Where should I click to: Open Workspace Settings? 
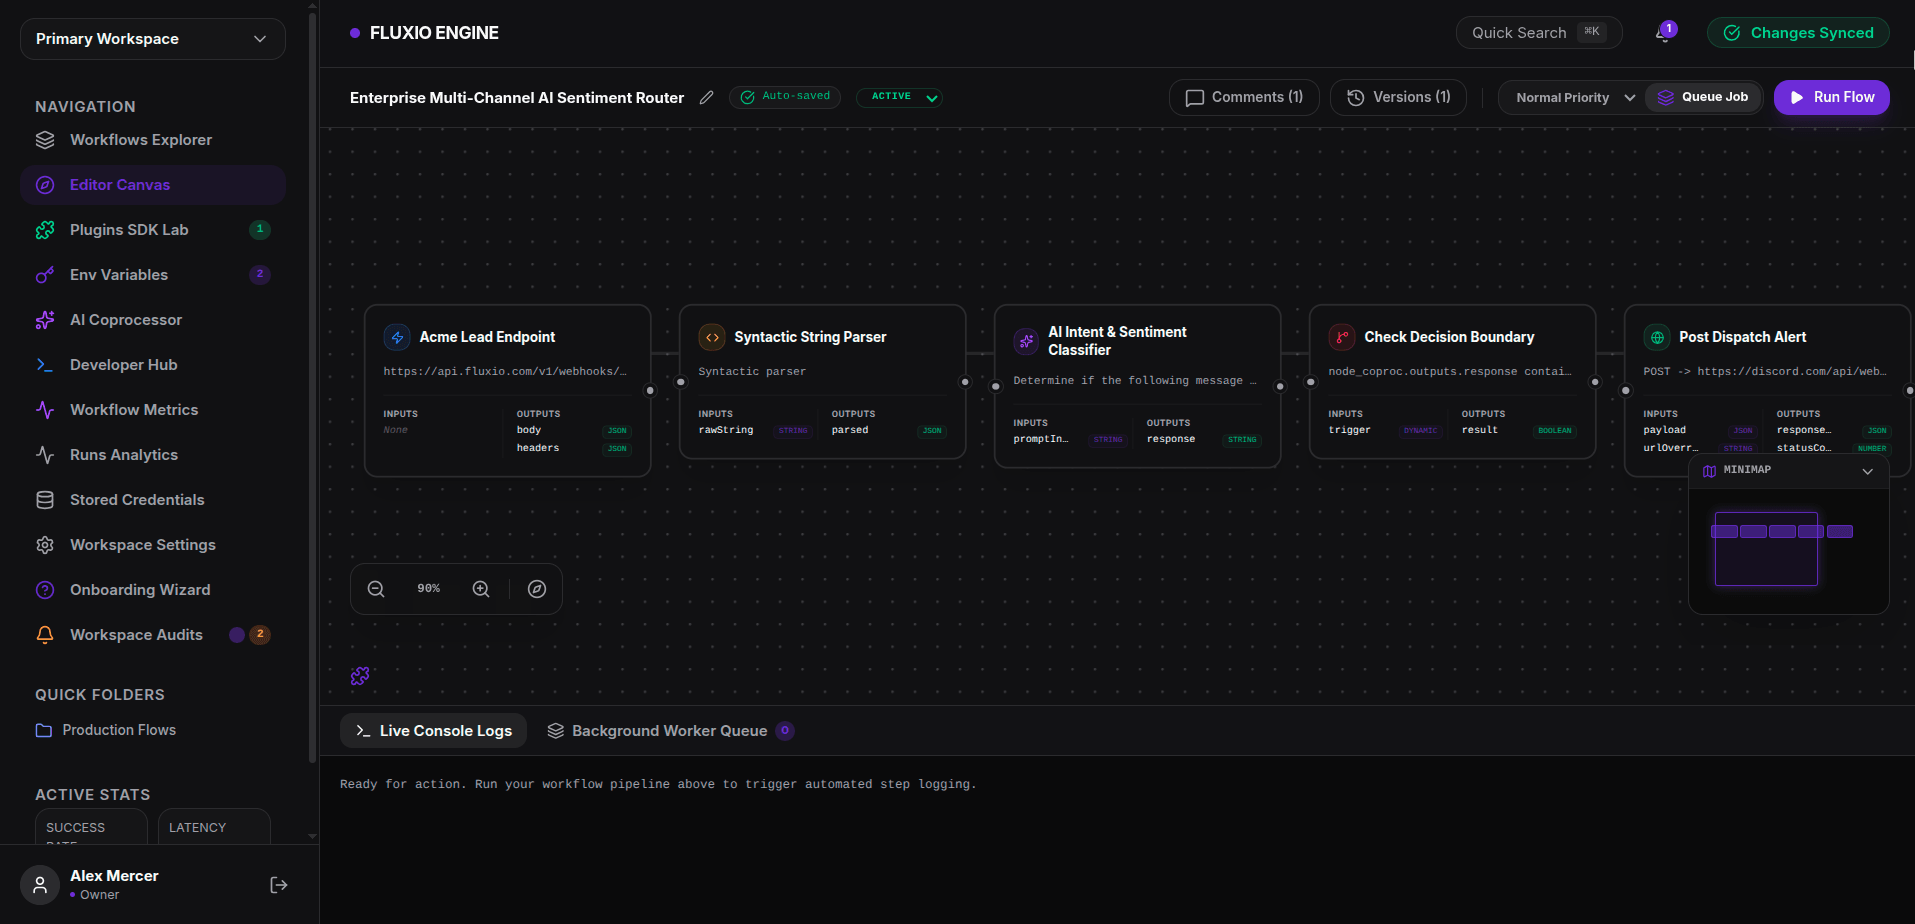153,545
